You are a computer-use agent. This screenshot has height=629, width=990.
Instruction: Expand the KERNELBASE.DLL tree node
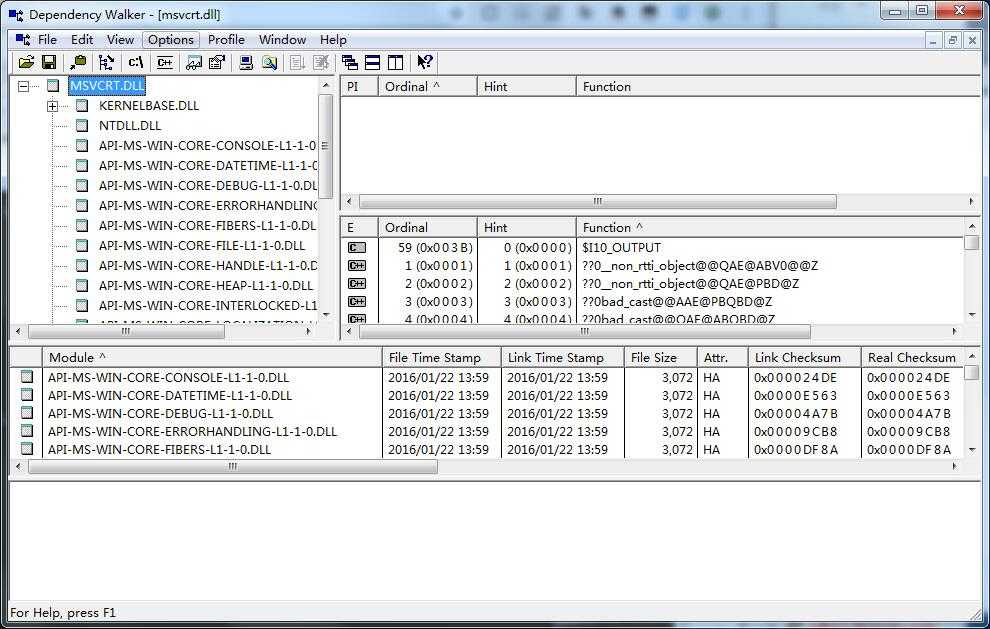tap(53, 106)
